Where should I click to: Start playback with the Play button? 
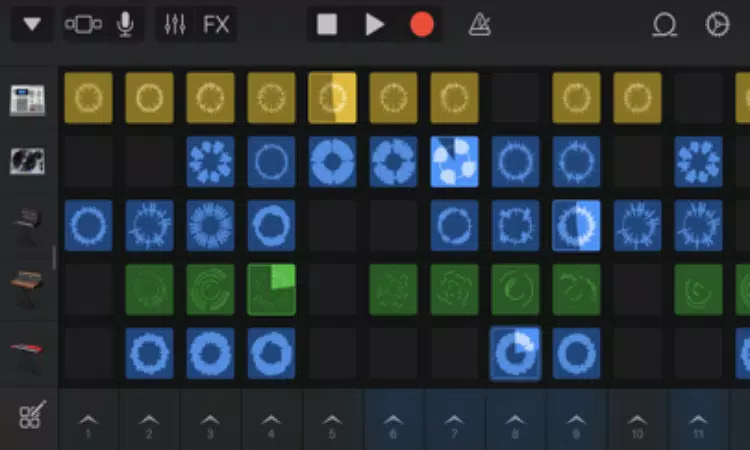(x=375, y=24)
